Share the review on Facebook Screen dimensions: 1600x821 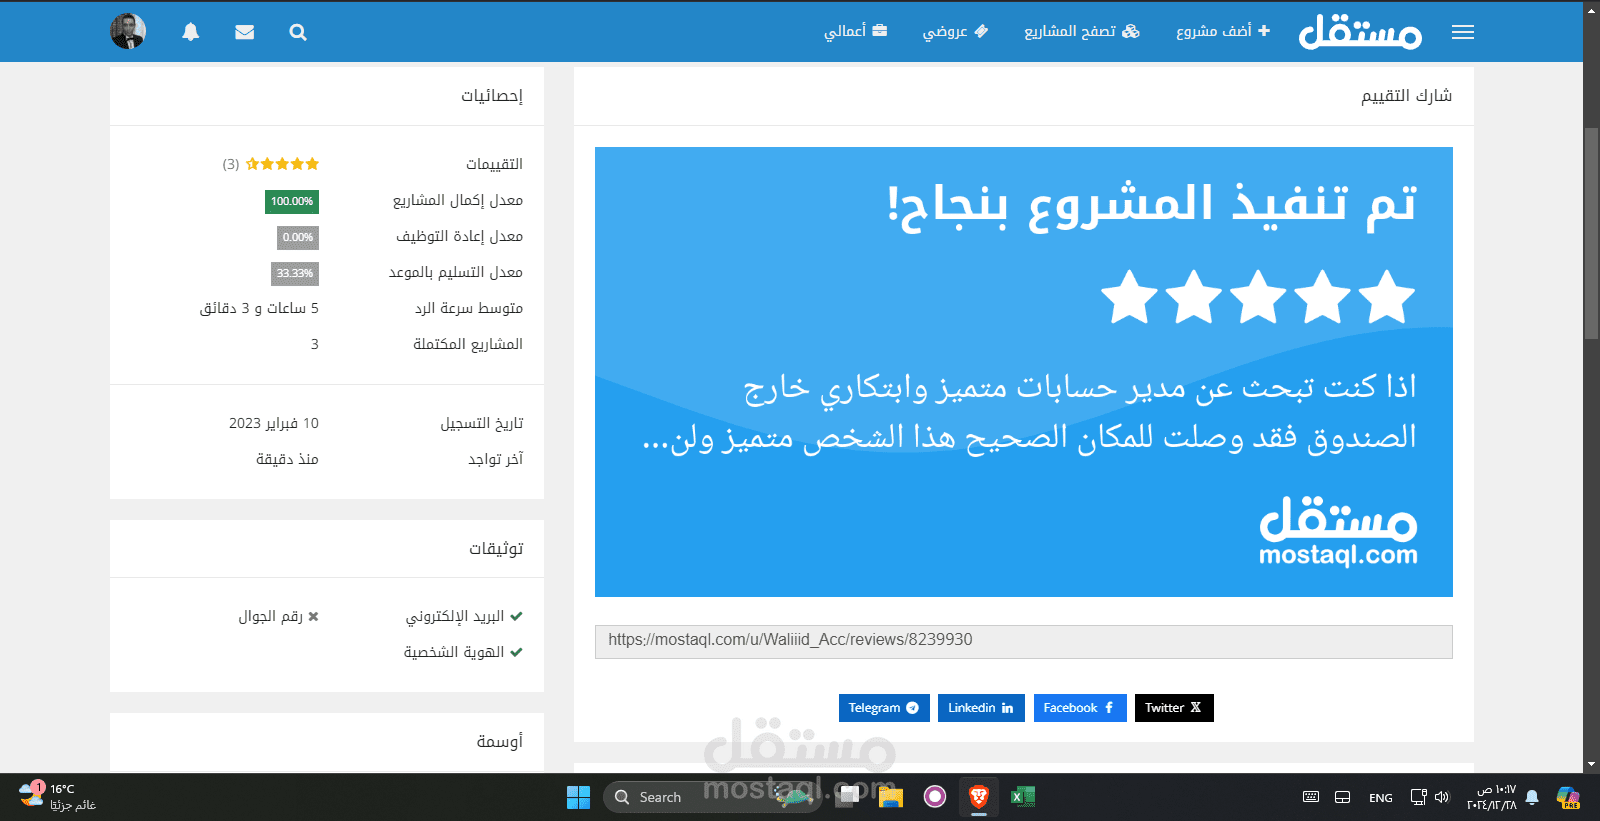[1080, 708]
